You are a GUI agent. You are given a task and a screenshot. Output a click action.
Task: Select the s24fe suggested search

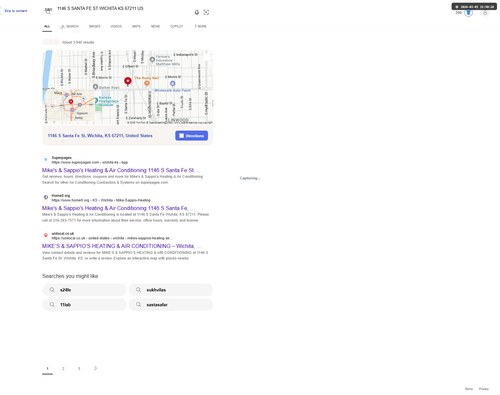coord(84,290)
